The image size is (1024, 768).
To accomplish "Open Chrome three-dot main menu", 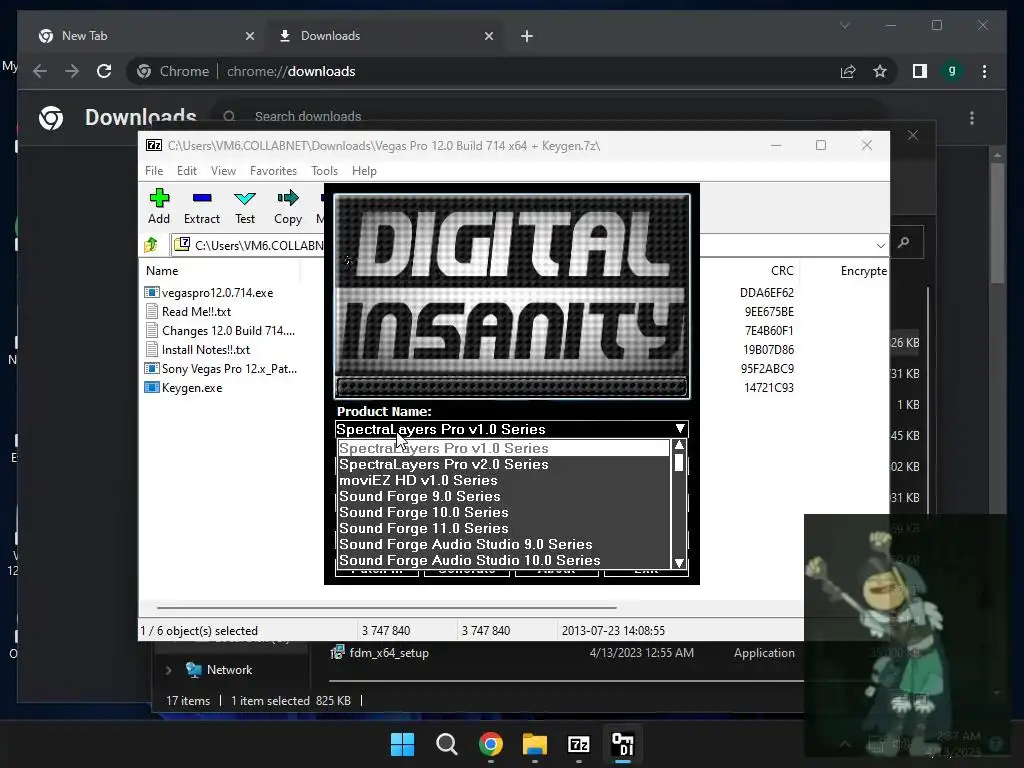I will click(984, 71).
